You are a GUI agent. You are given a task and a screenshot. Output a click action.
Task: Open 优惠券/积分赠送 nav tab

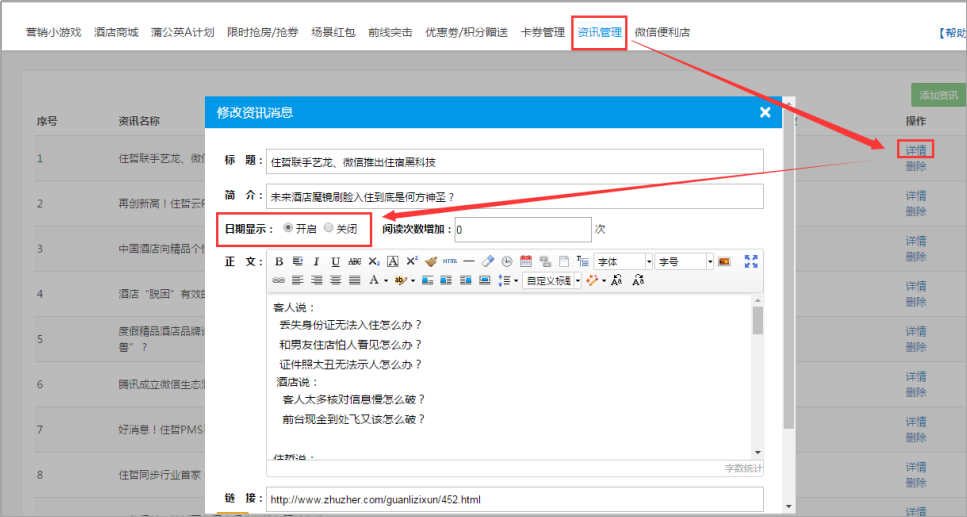tap(466, 32)
